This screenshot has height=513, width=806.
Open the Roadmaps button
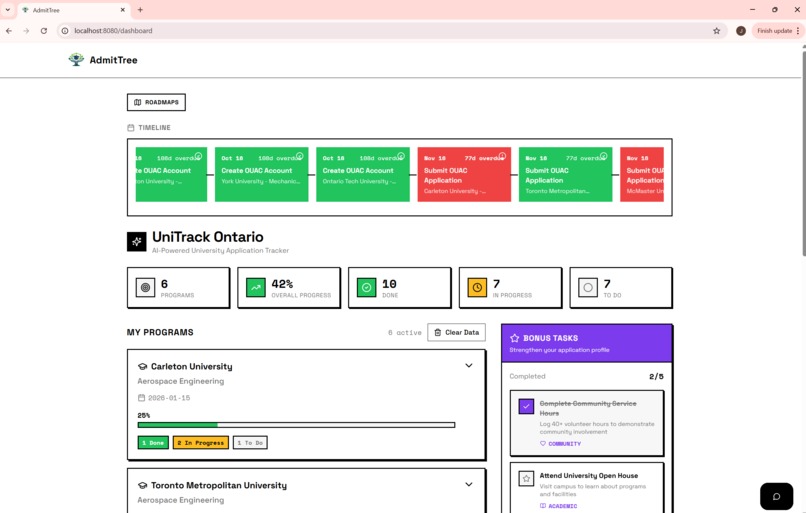tap(156, 102)
